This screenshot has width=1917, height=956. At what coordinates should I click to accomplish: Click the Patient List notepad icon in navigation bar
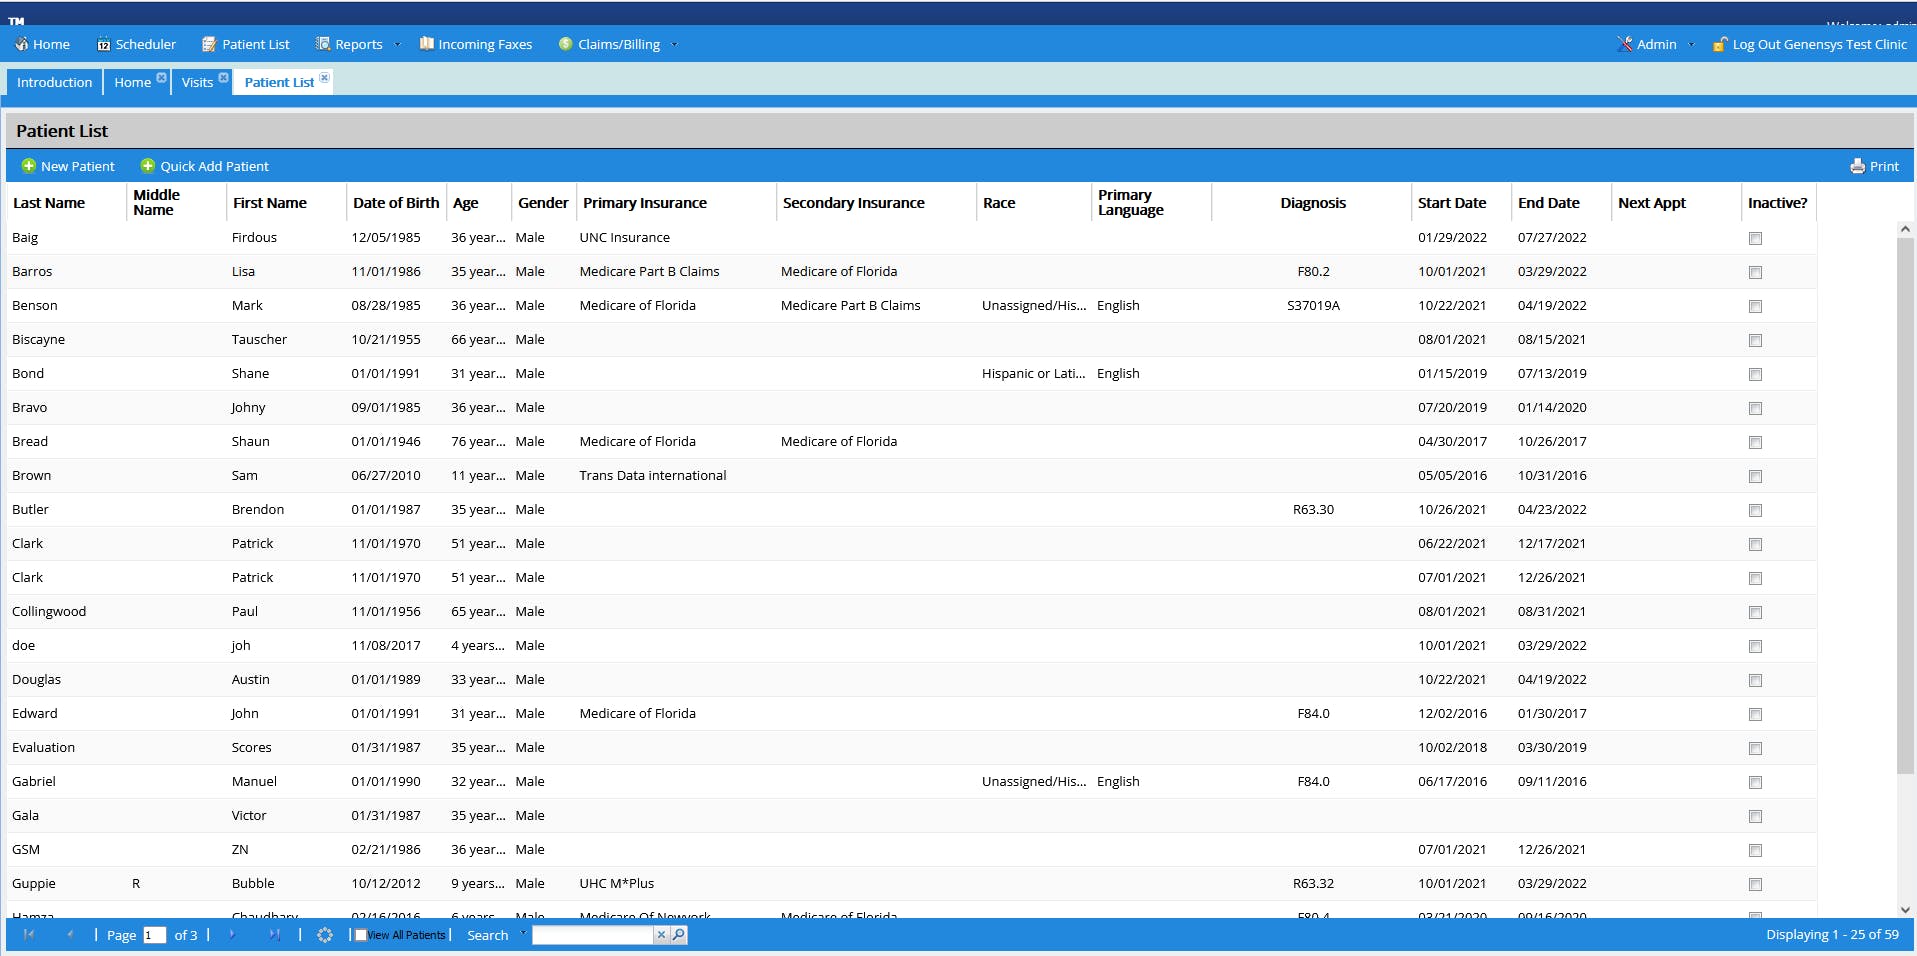pos(209,44)
